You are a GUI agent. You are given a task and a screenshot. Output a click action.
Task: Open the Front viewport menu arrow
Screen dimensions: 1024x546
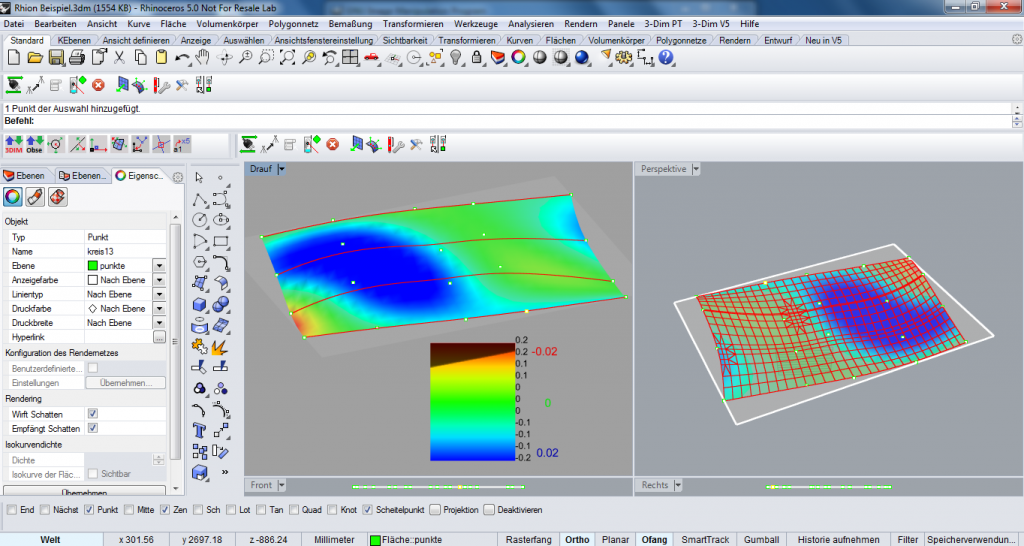[281, 485]
